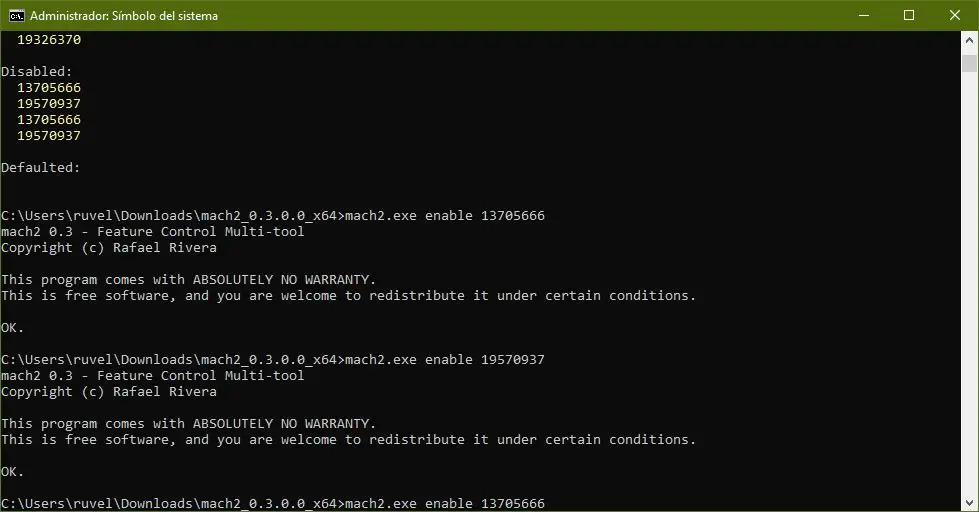Click the title text 'Administrador: Símbolo del sistema'
The height and width of the screenshot is (512, 979).
coord(124,16)
